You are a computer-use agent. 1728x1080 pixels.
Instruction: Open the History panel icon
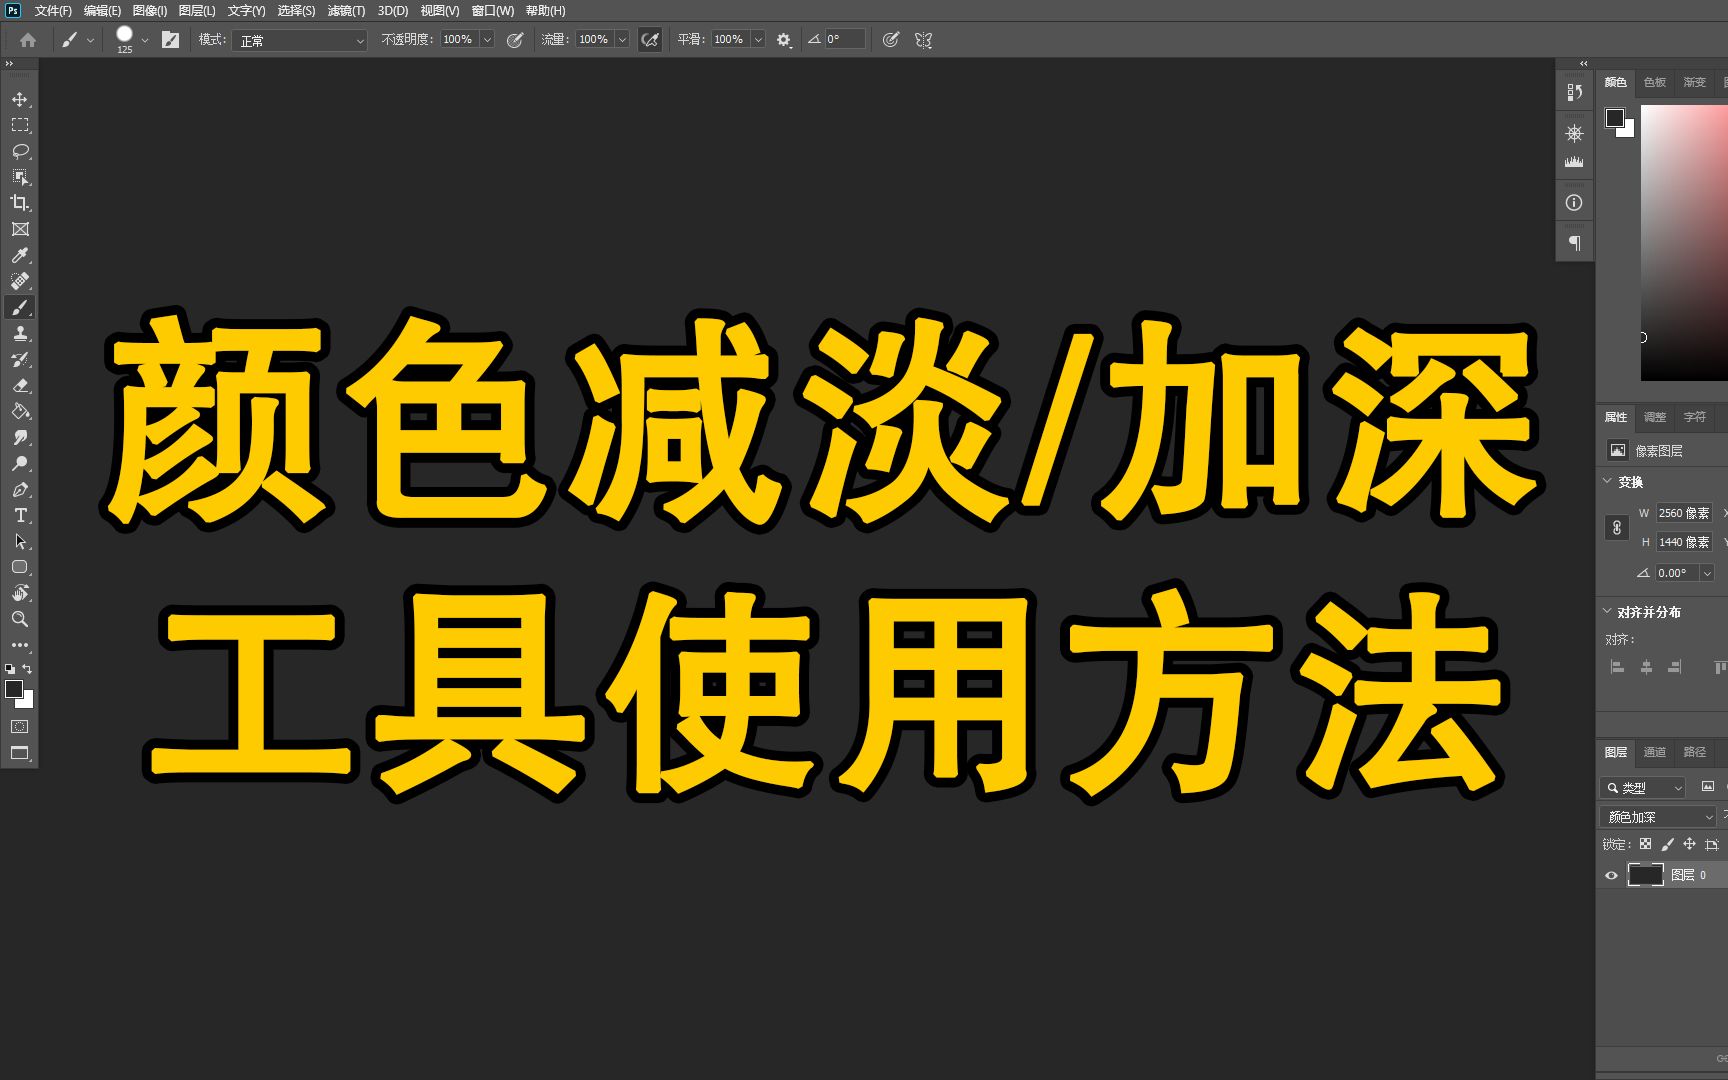[1574, 92]
